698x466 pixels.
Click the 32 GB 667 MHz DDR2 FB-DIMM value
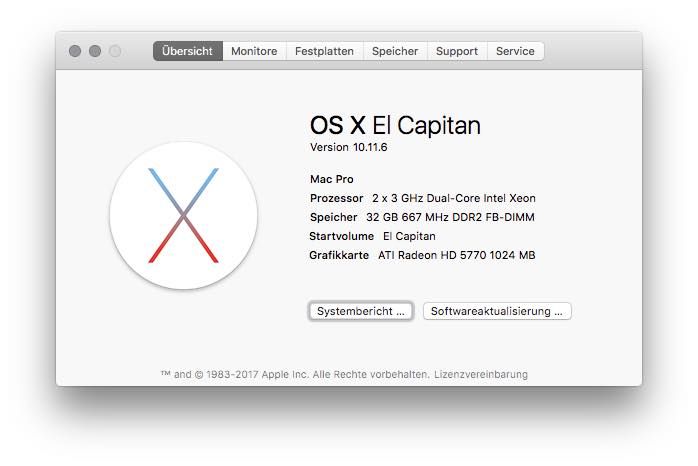click(450, 217)
